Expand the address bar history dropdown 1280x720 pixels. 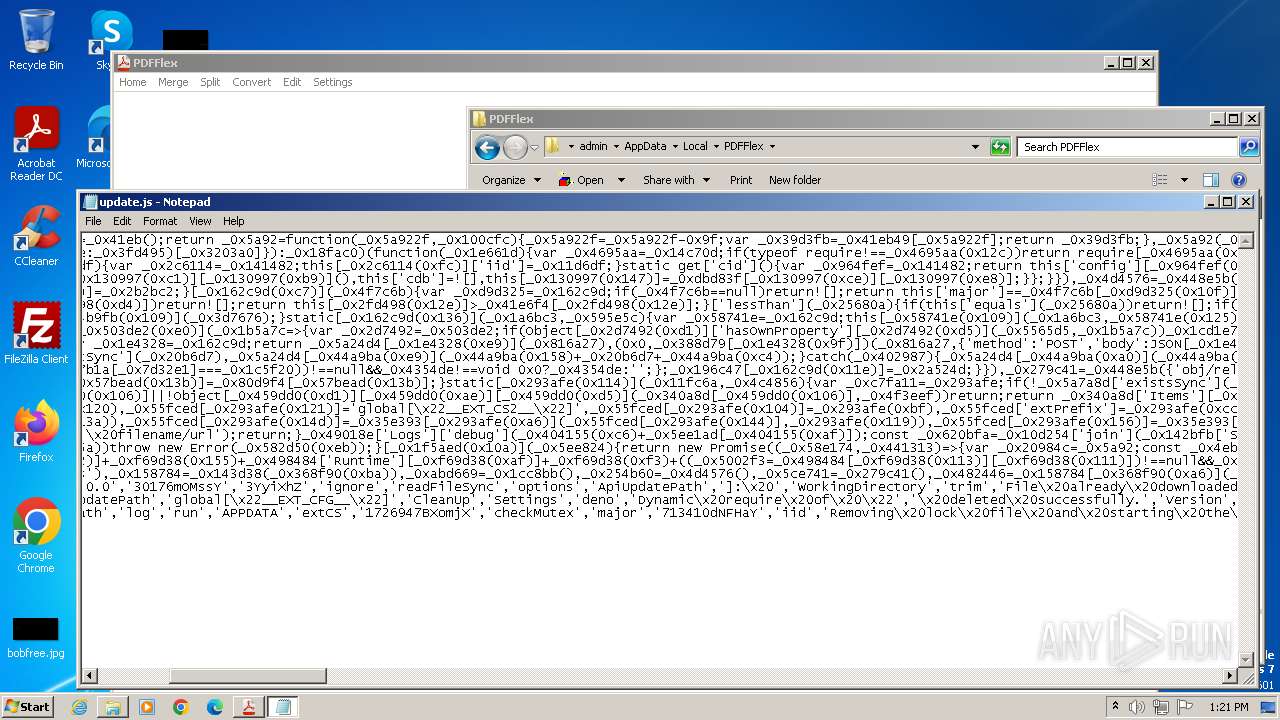click(975, 147)
